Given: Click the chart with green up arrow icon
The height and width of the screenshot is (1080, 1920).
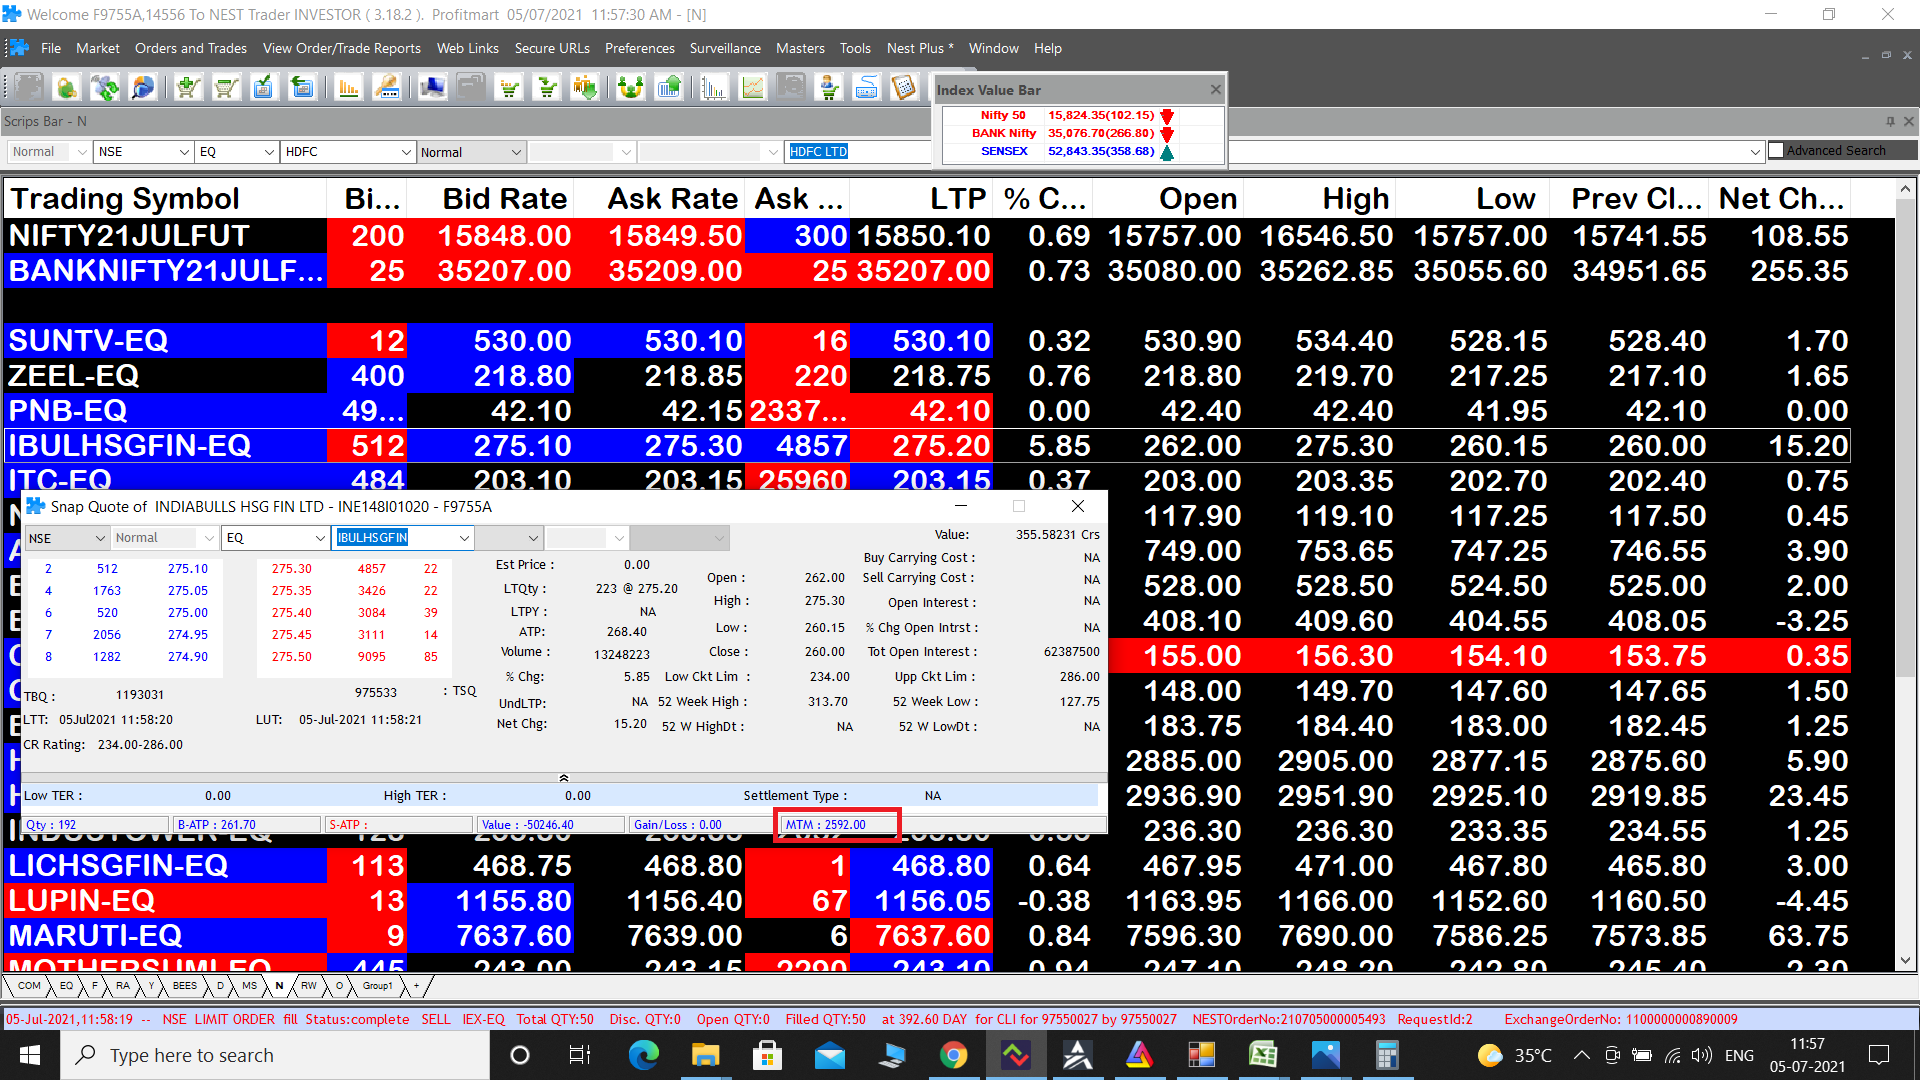Looking at the screenshot, I should (669, 88).
